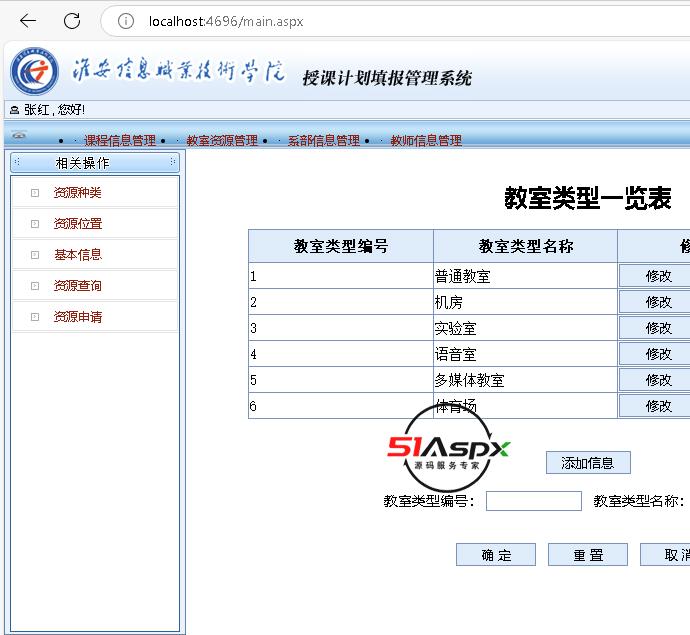Click the square icon beside 资源位置

click(x=35, y=224)
